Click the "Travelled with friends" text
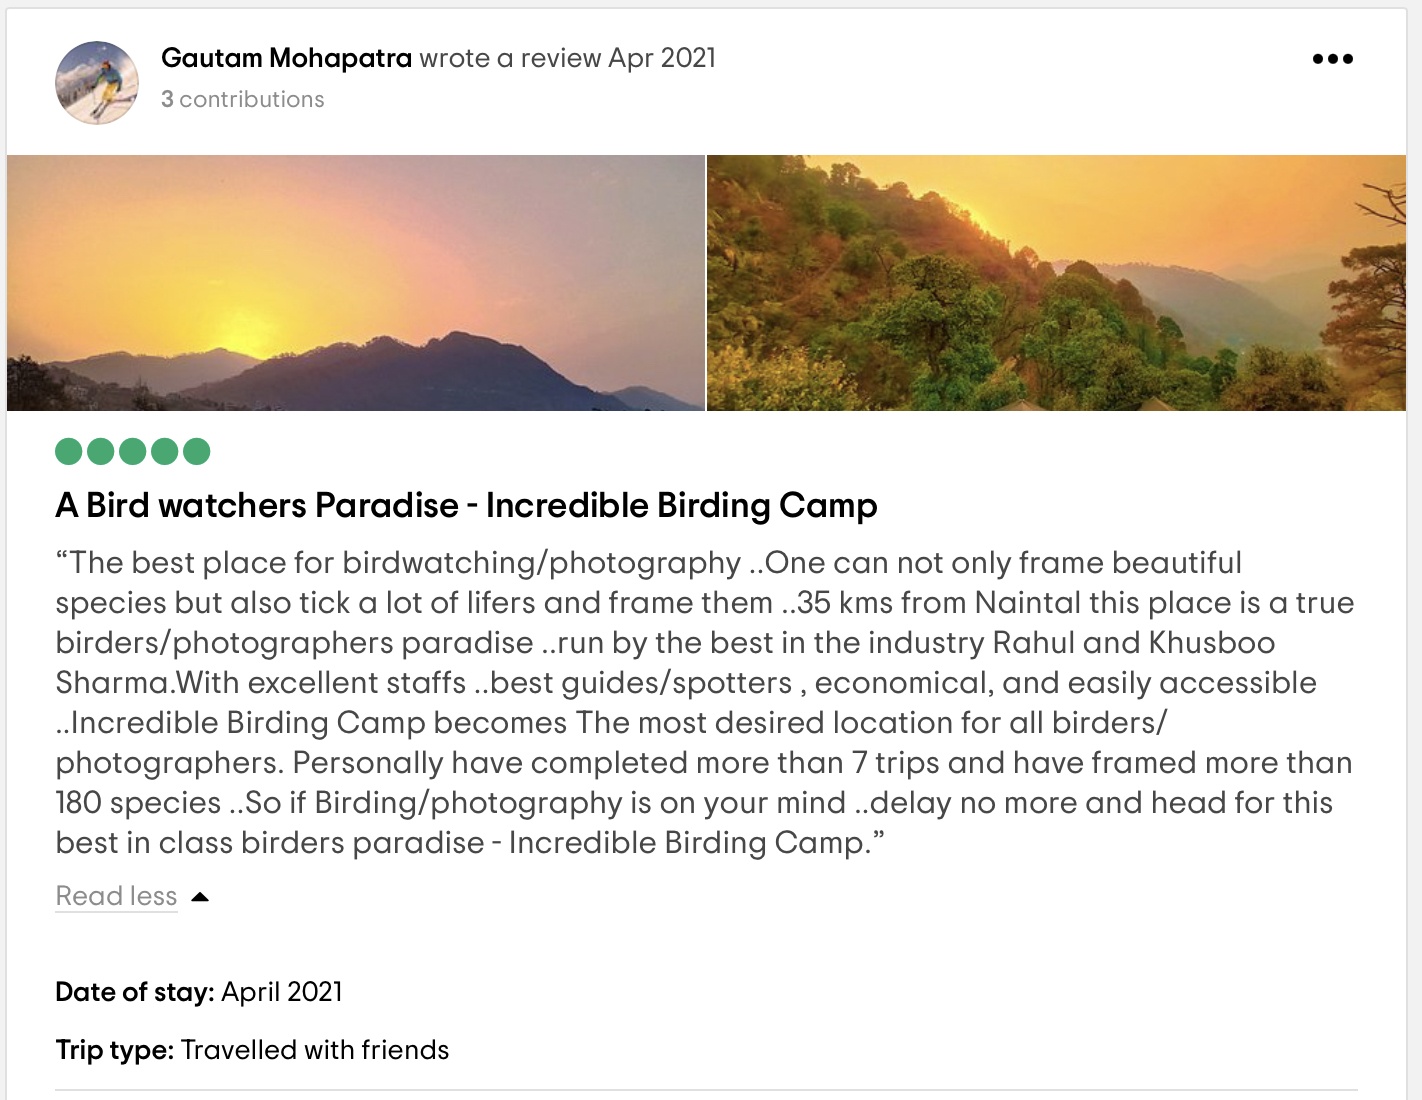The image size is (1422, 1100). [315, 1050]
